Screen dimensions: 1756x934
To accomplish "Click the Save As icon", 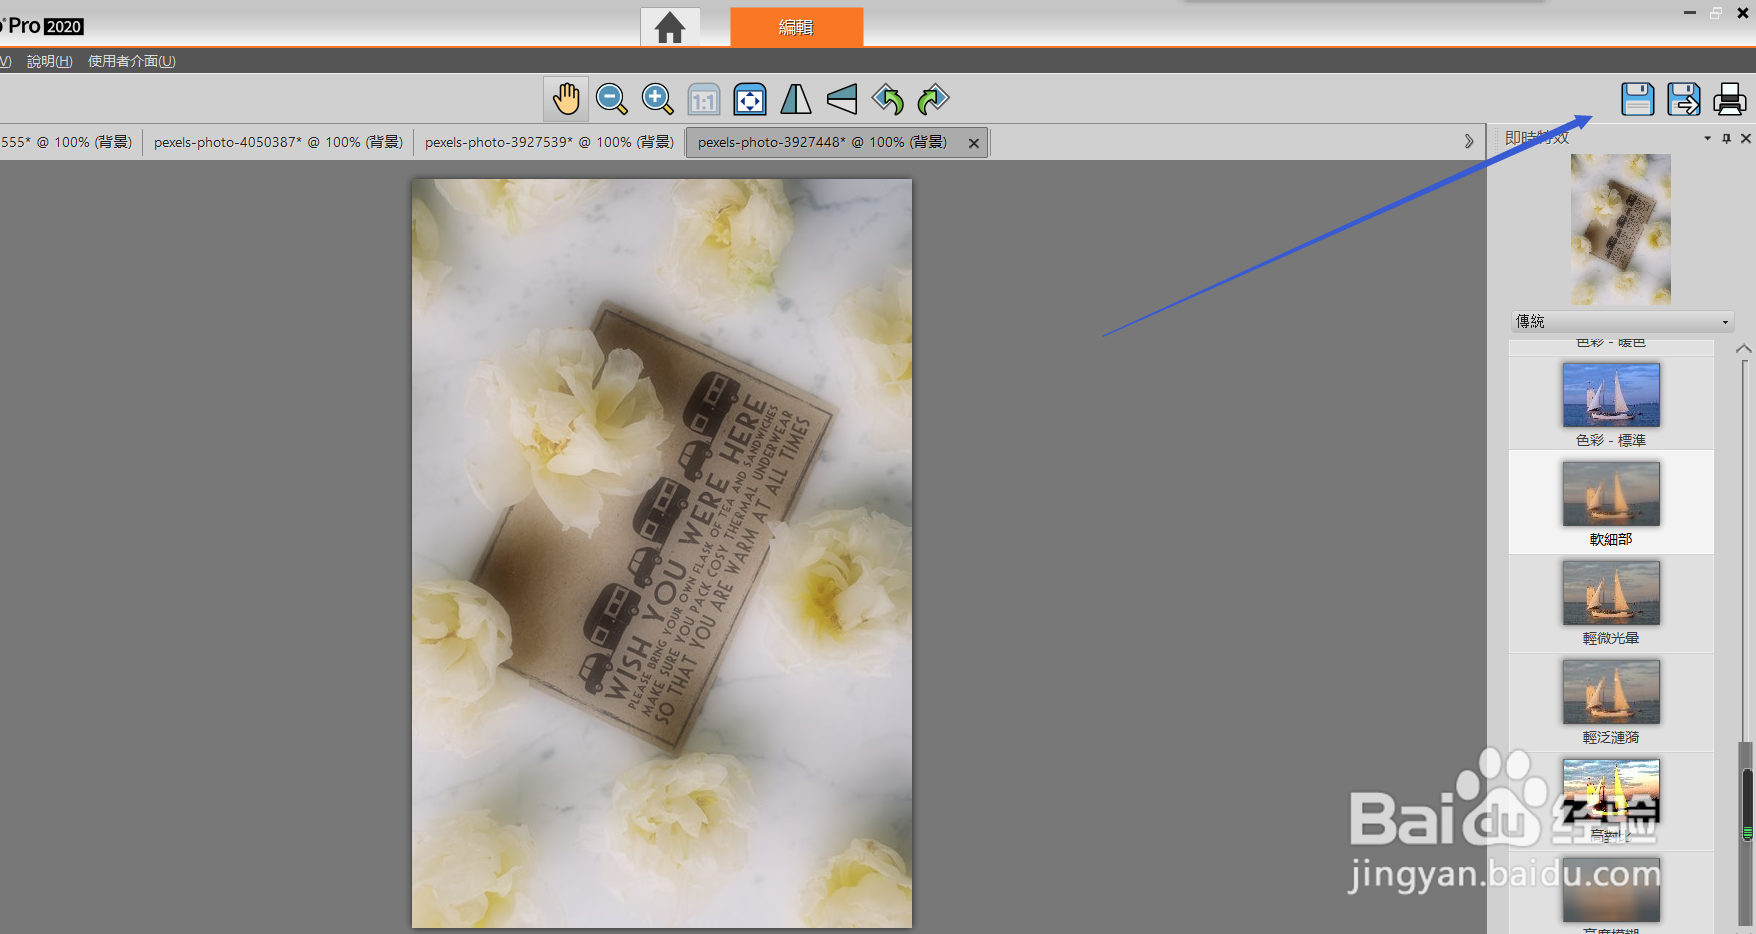I will click(1684, 99).
